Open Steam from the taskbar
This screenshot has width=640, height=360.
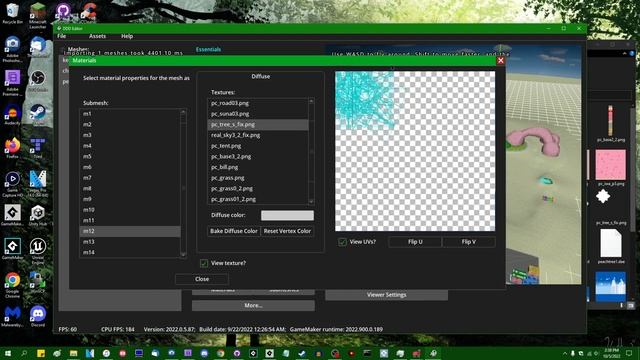pos(302,353)
